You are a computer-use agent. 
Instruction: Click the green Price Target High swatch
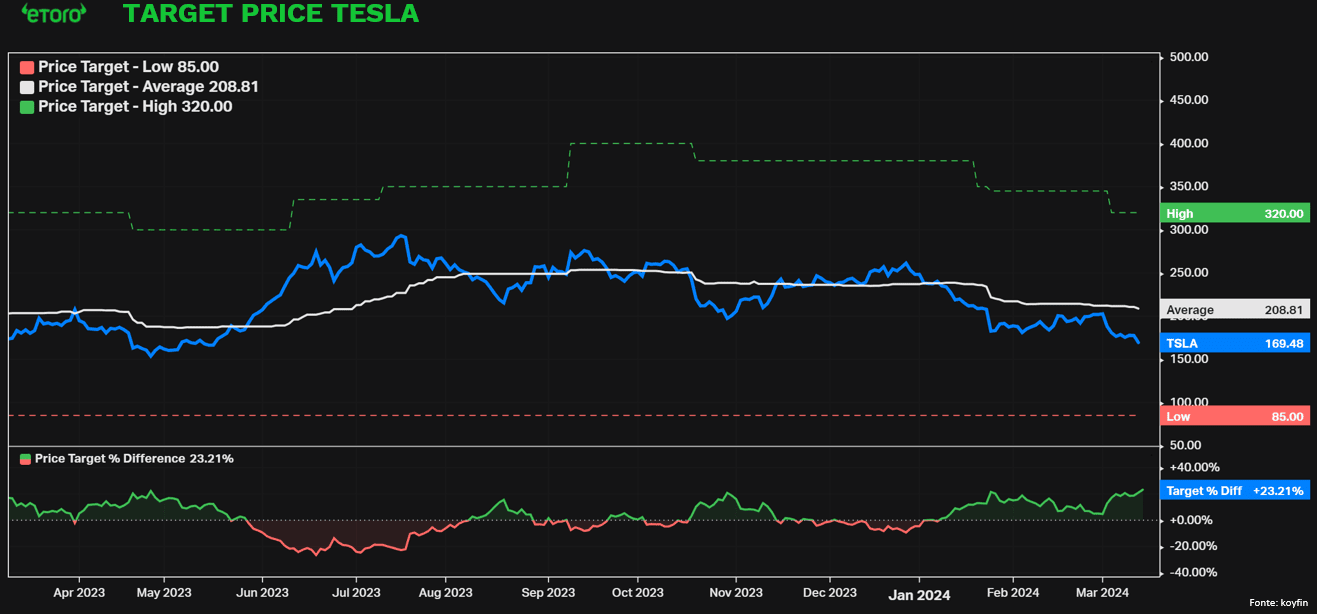click(27, 107)
